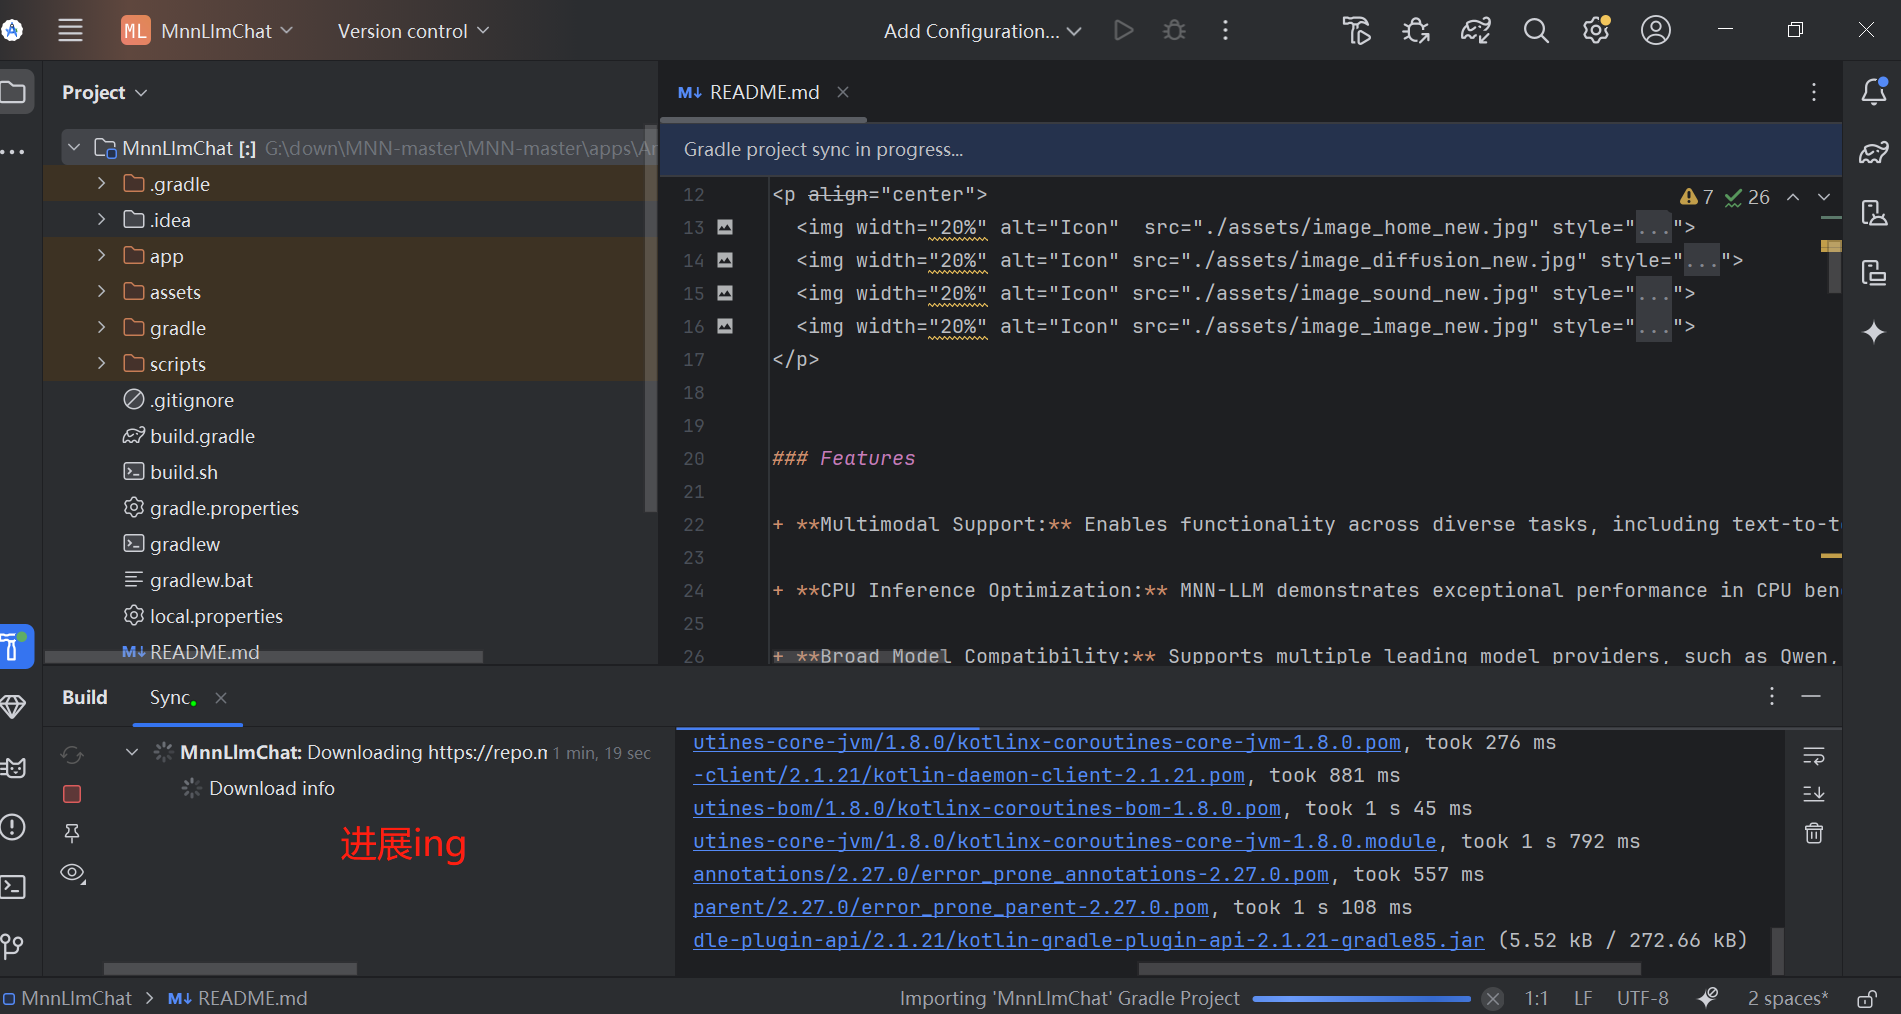Viewport: 1901px width, 1014px height.
Task: Click image gutter icon on line 13
Action: [725, 227]
